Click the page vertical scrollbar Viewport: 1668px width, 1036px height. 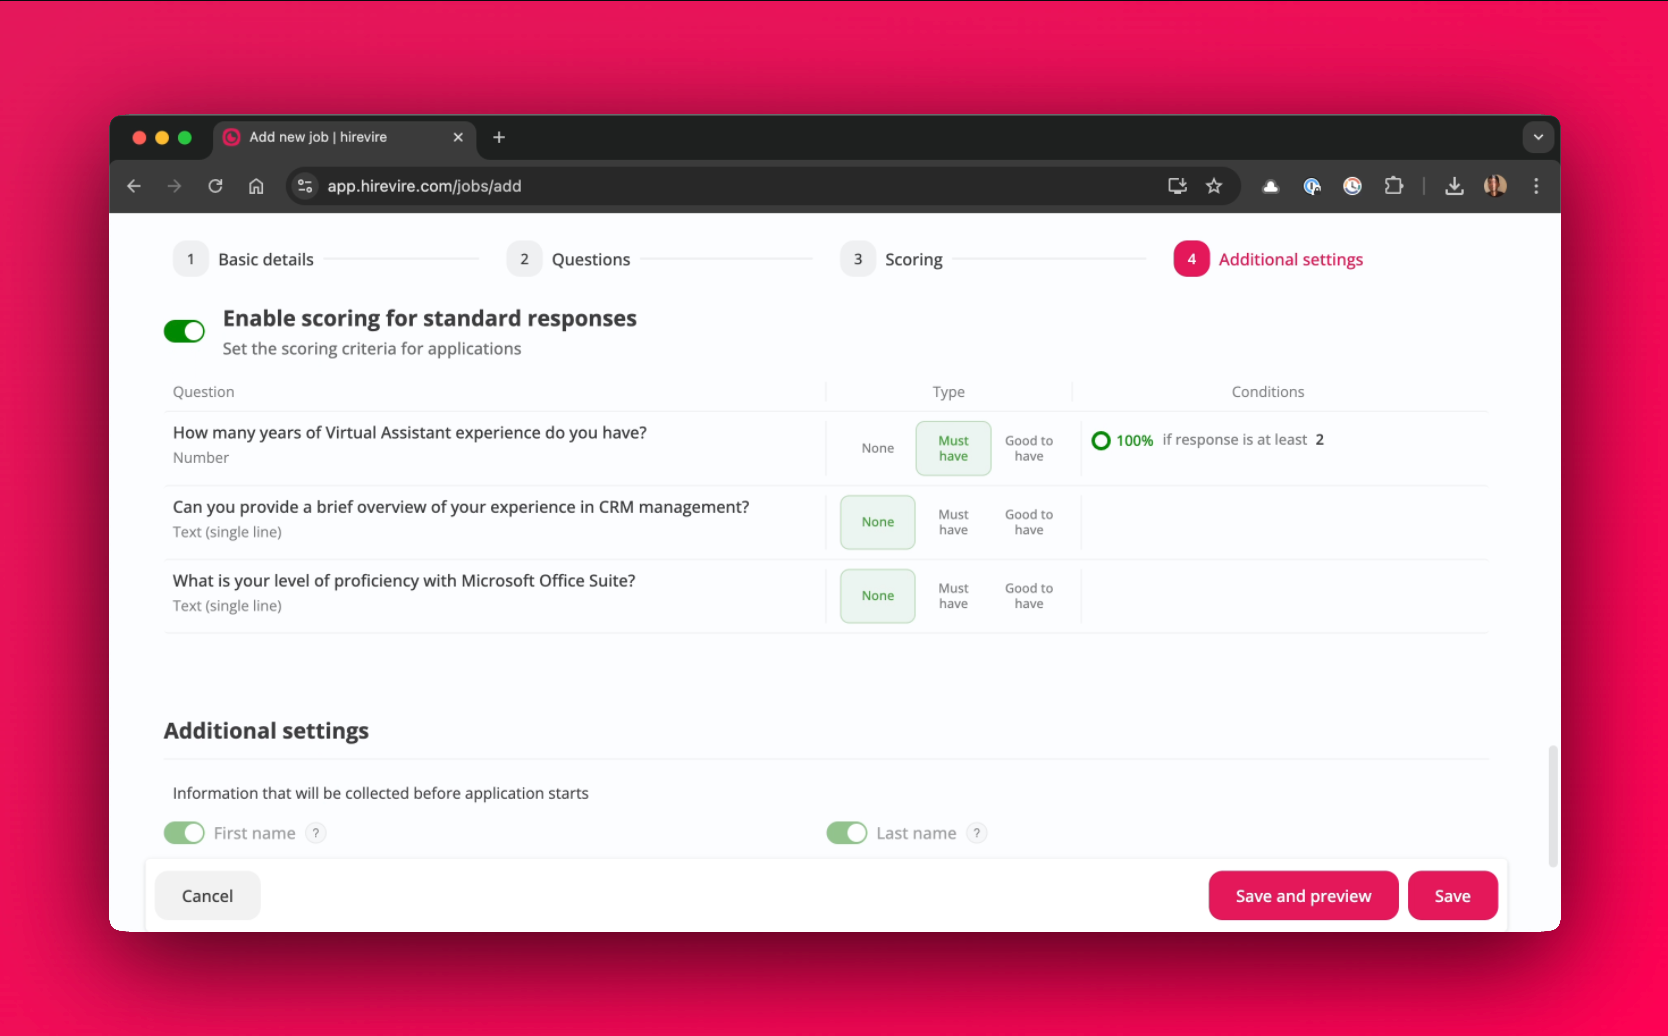coord(1552,805)
